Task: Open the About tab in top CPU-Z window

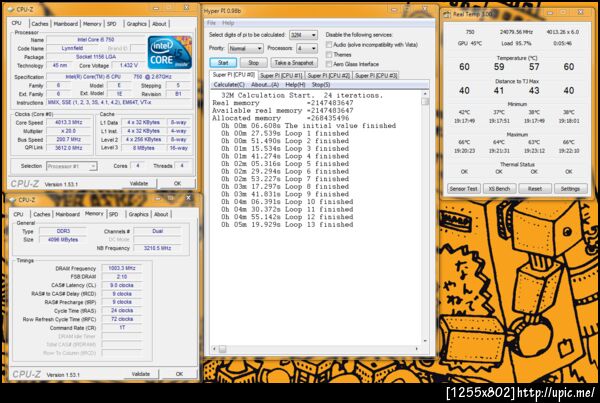Action: pos(159,24)
